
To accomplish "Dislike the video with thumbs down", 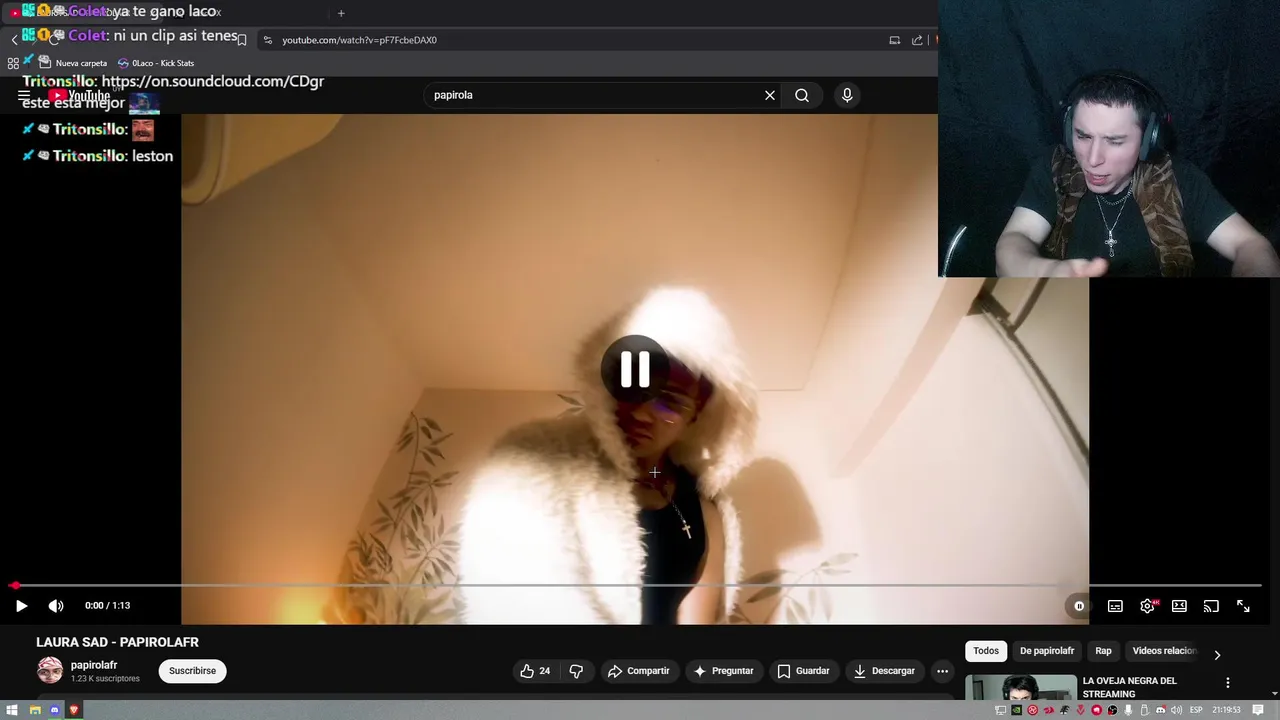I will tap(576, 671).
